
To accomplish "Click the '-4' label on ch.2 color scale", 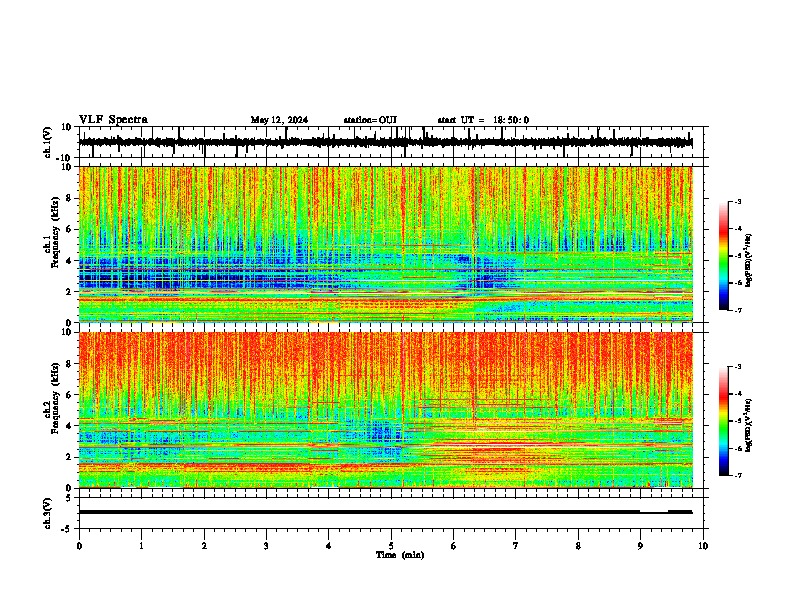I will coord(737,393).
